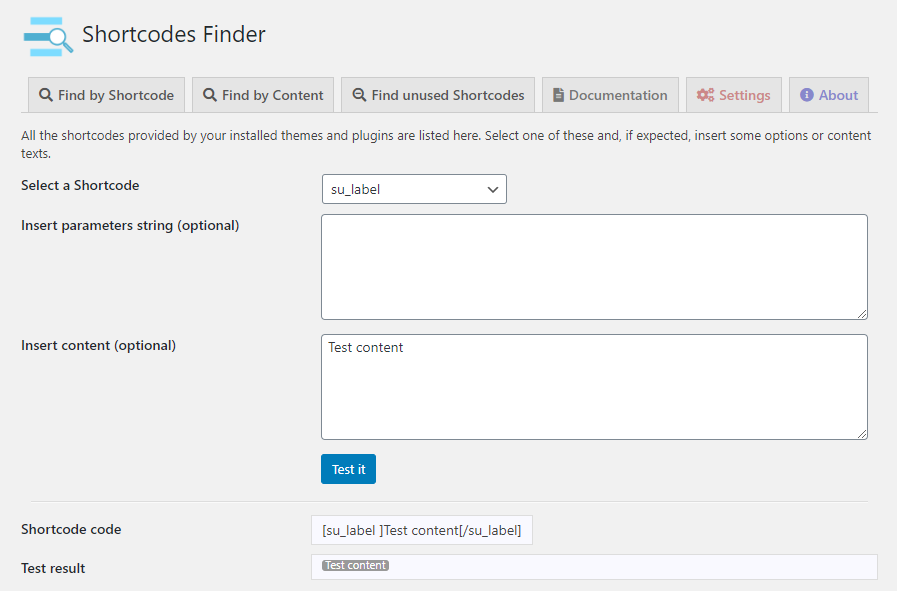Click the Shortcodes Finder page title
897x591 pixels.
pos(174,34)
